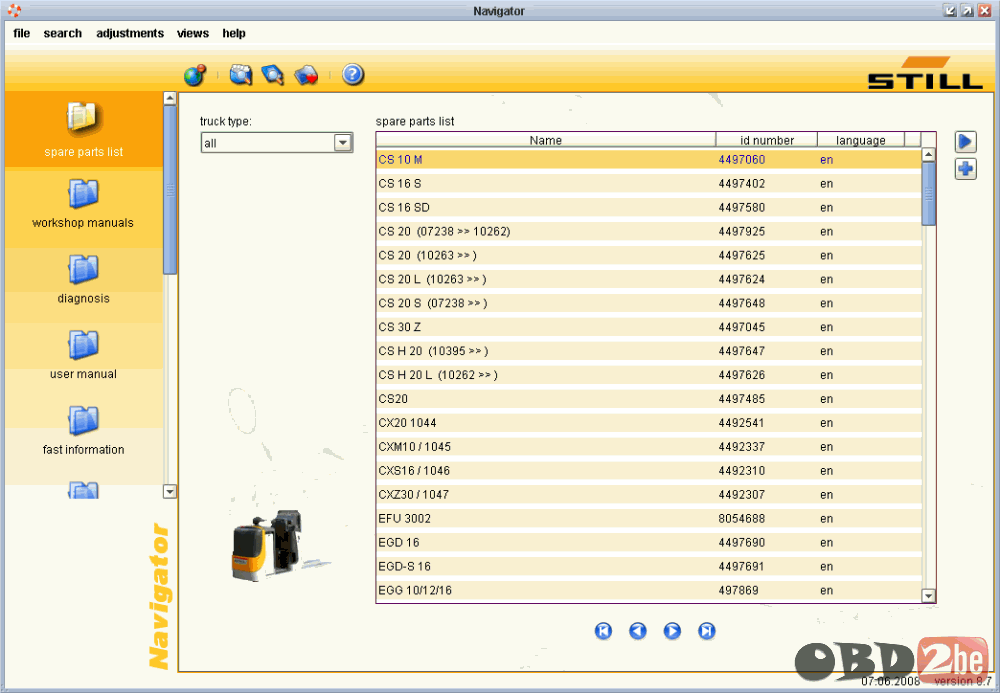1000x693 pixels.
Task: Click sidebar scrollbar down arrow
Action: pos(170,492)
